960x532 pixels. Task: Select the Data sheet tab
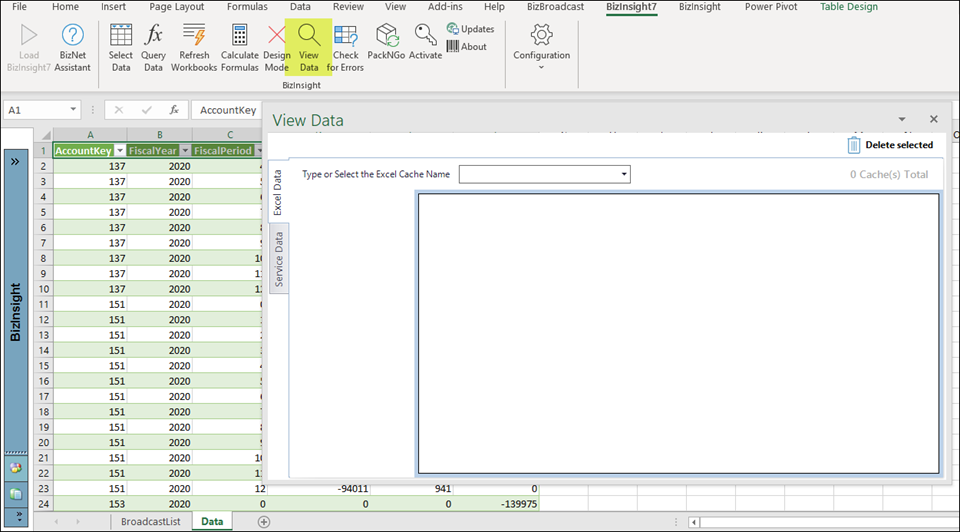coord(212,522)
